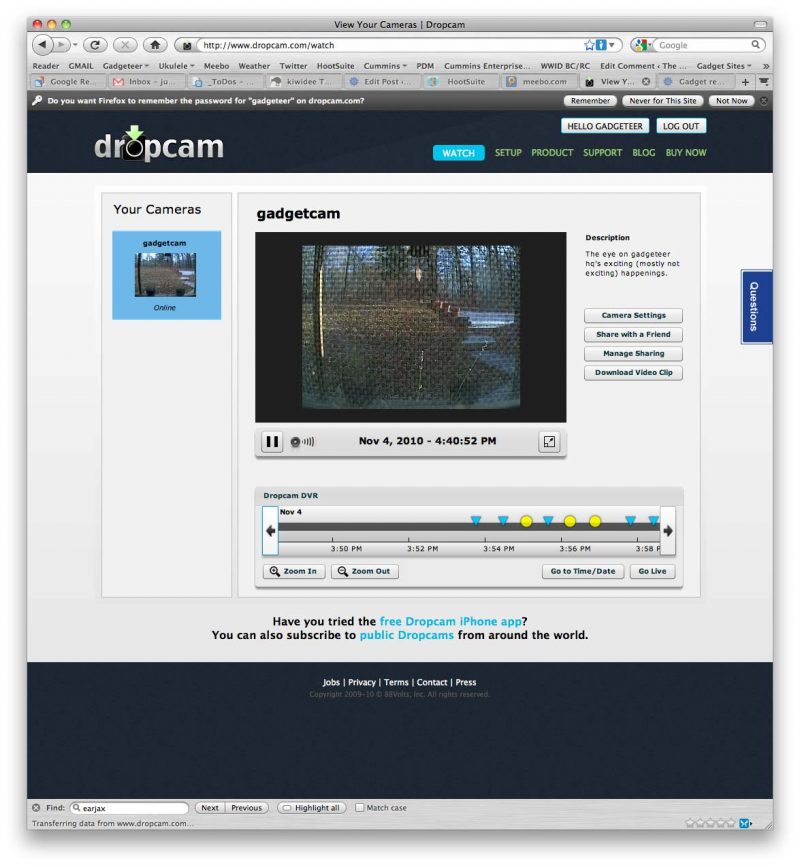Viewport: 800px width, 867px height.
Task: Click the Firefox home icon
Action: click(154, 44)
